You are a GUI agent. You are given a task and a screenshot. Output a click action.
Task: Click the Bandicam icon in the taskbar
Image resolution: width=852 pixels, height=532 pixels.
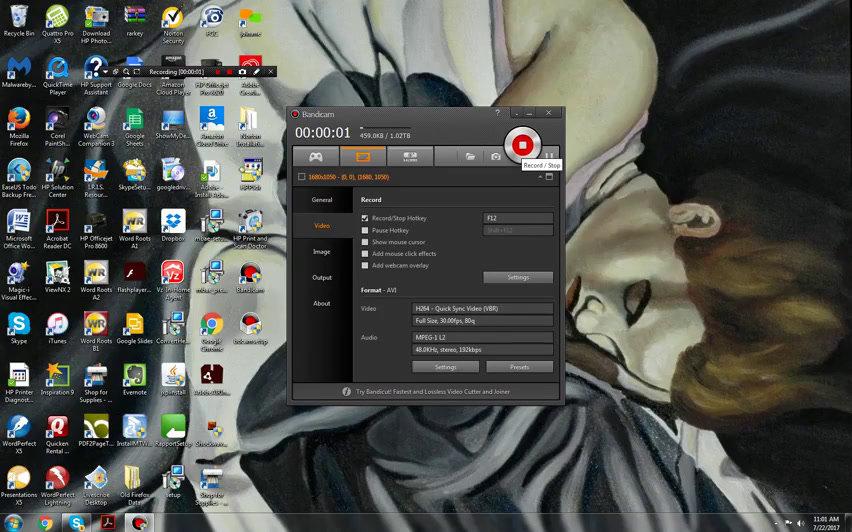(140, 523)
